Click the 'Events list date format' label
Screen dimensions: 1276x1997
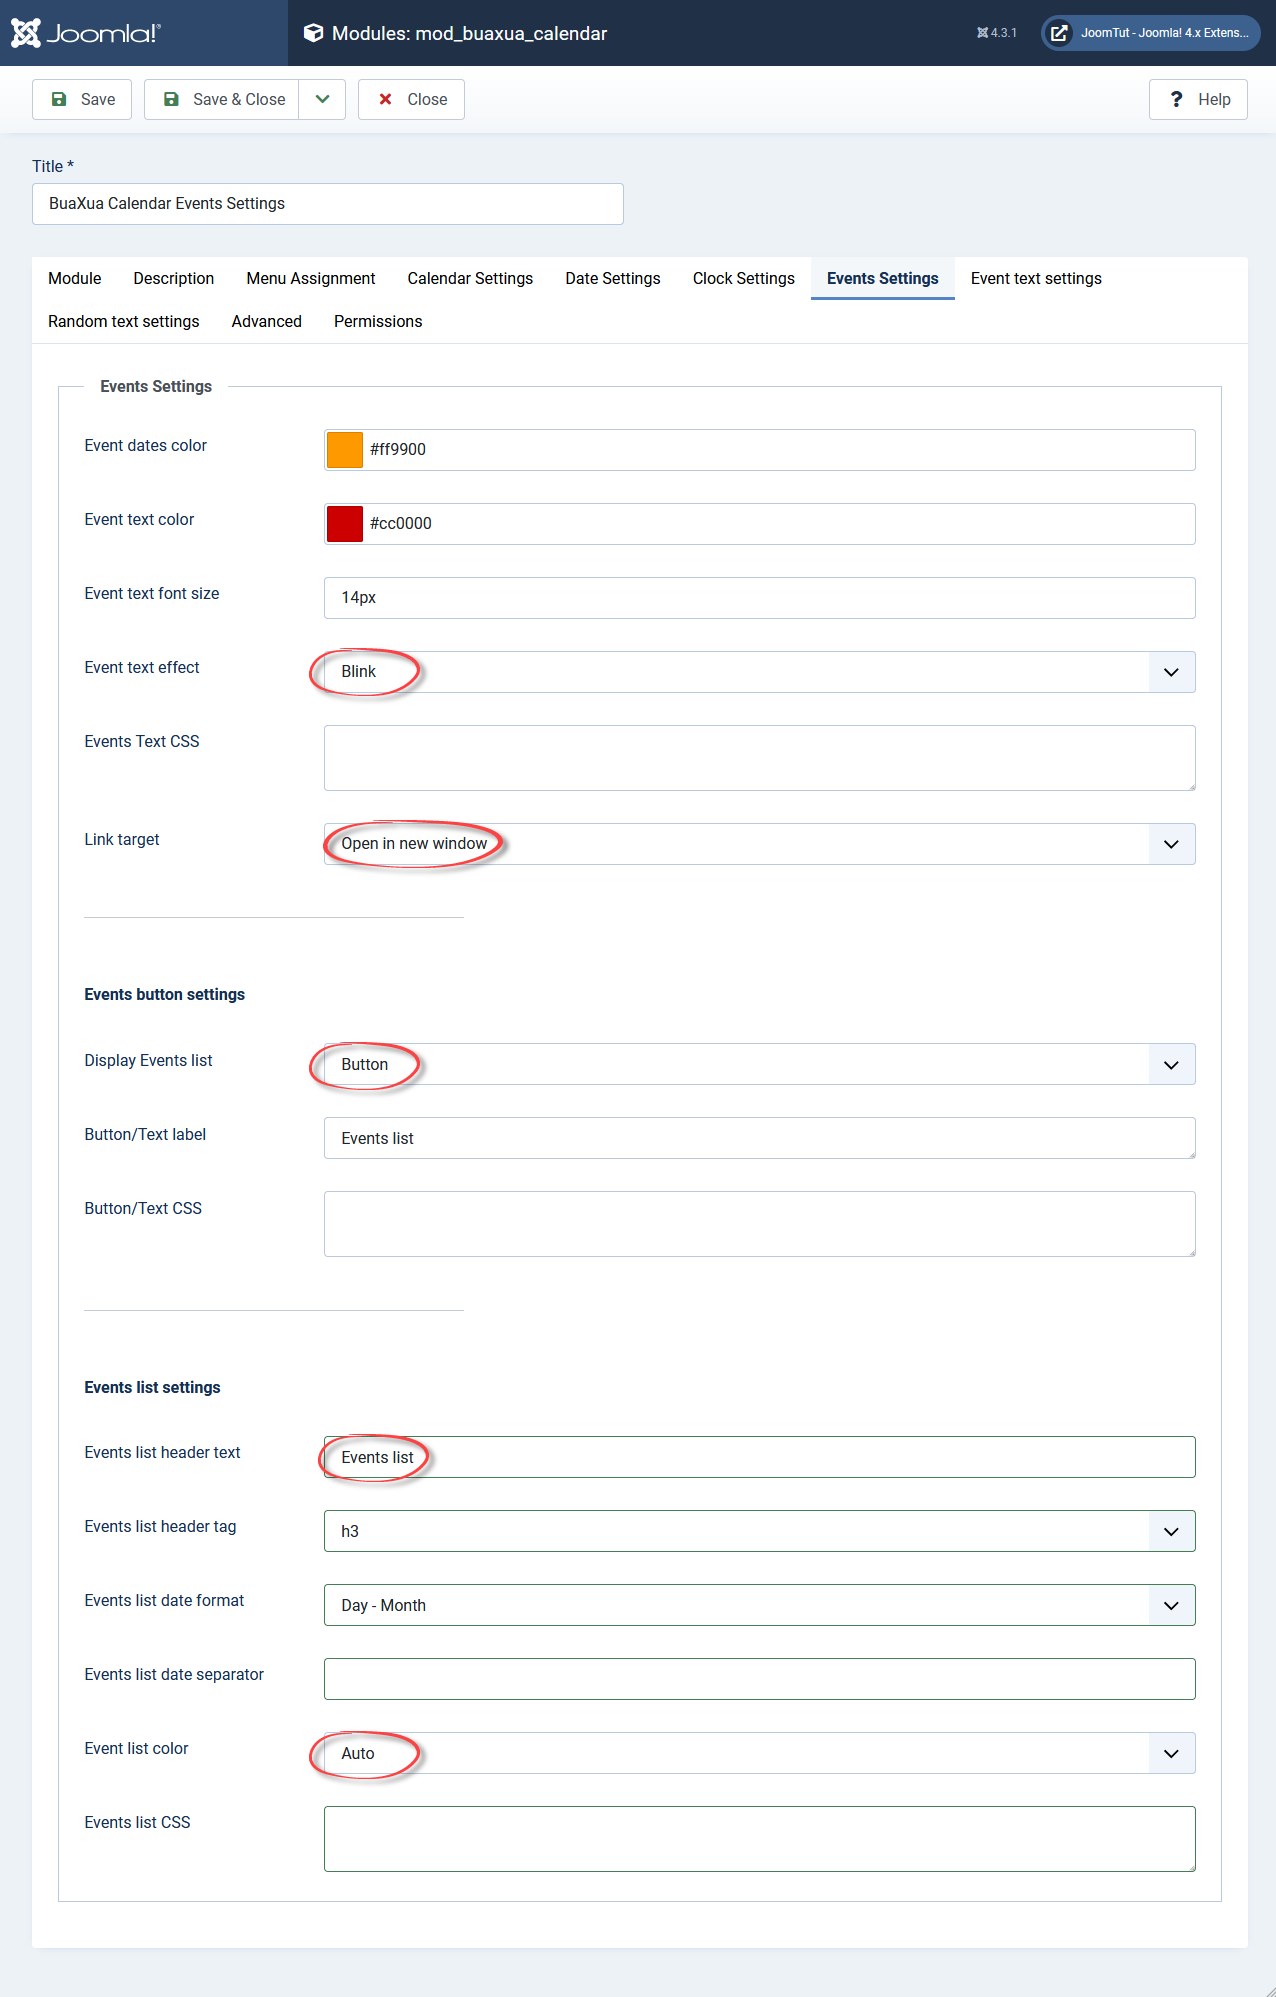[164, 1600]
